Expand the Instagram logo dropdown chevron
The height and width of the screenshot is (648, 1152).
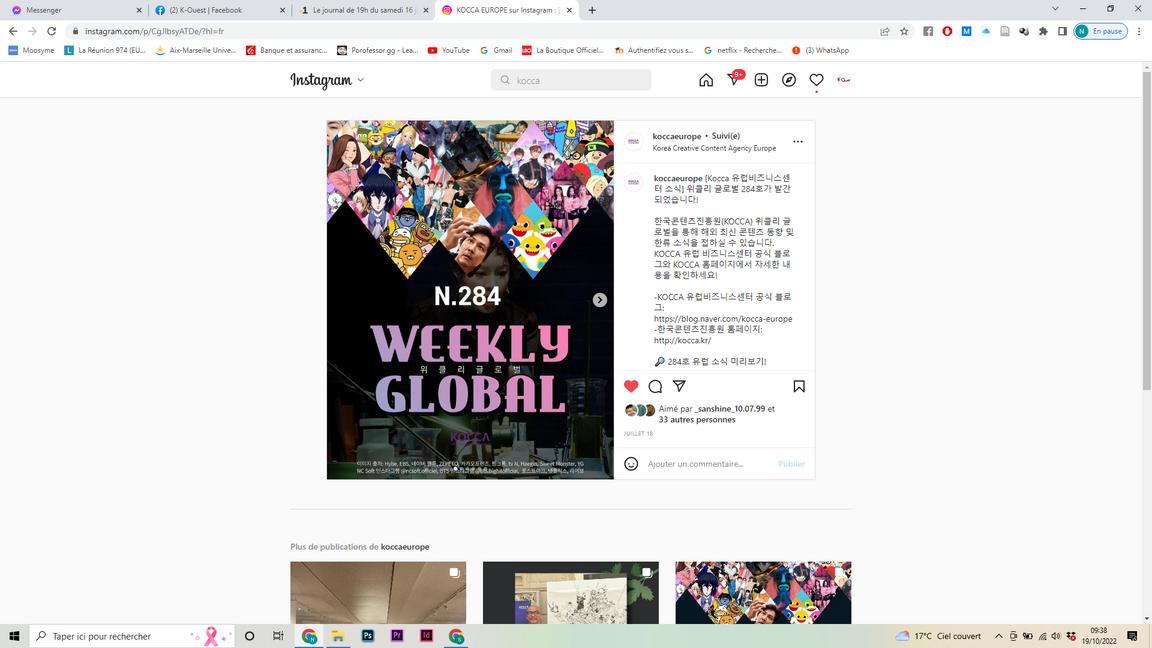point(361,80)
